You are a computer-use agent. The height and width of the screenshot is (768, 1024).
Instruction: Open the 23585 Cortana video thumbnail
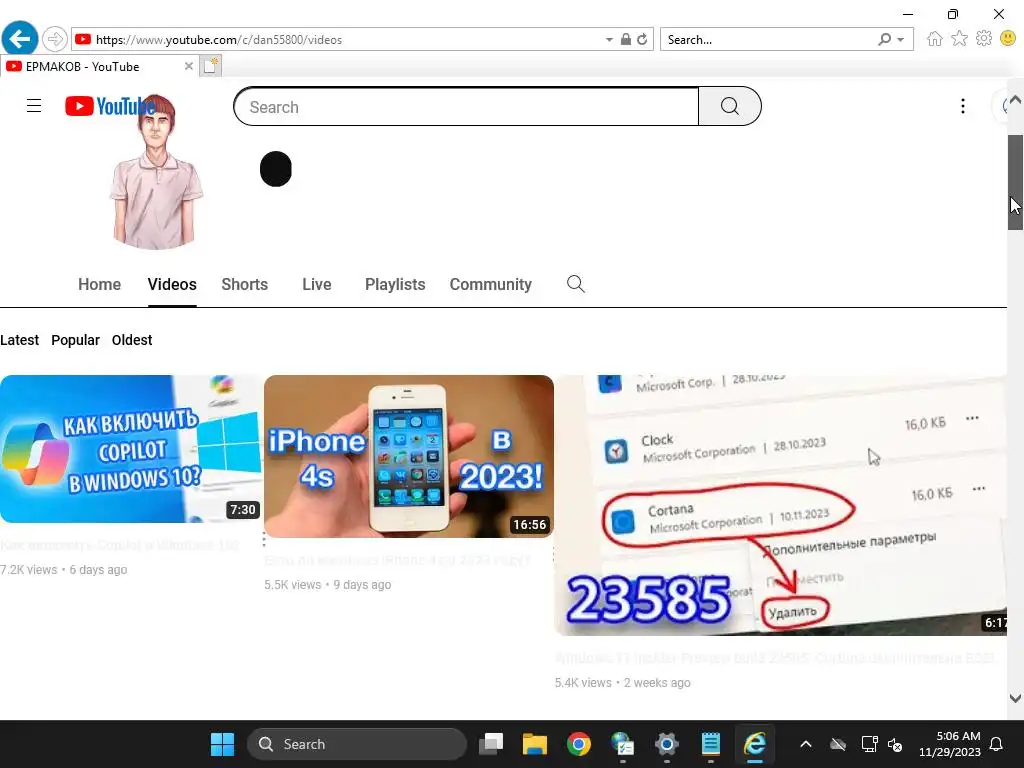[780, 505]
